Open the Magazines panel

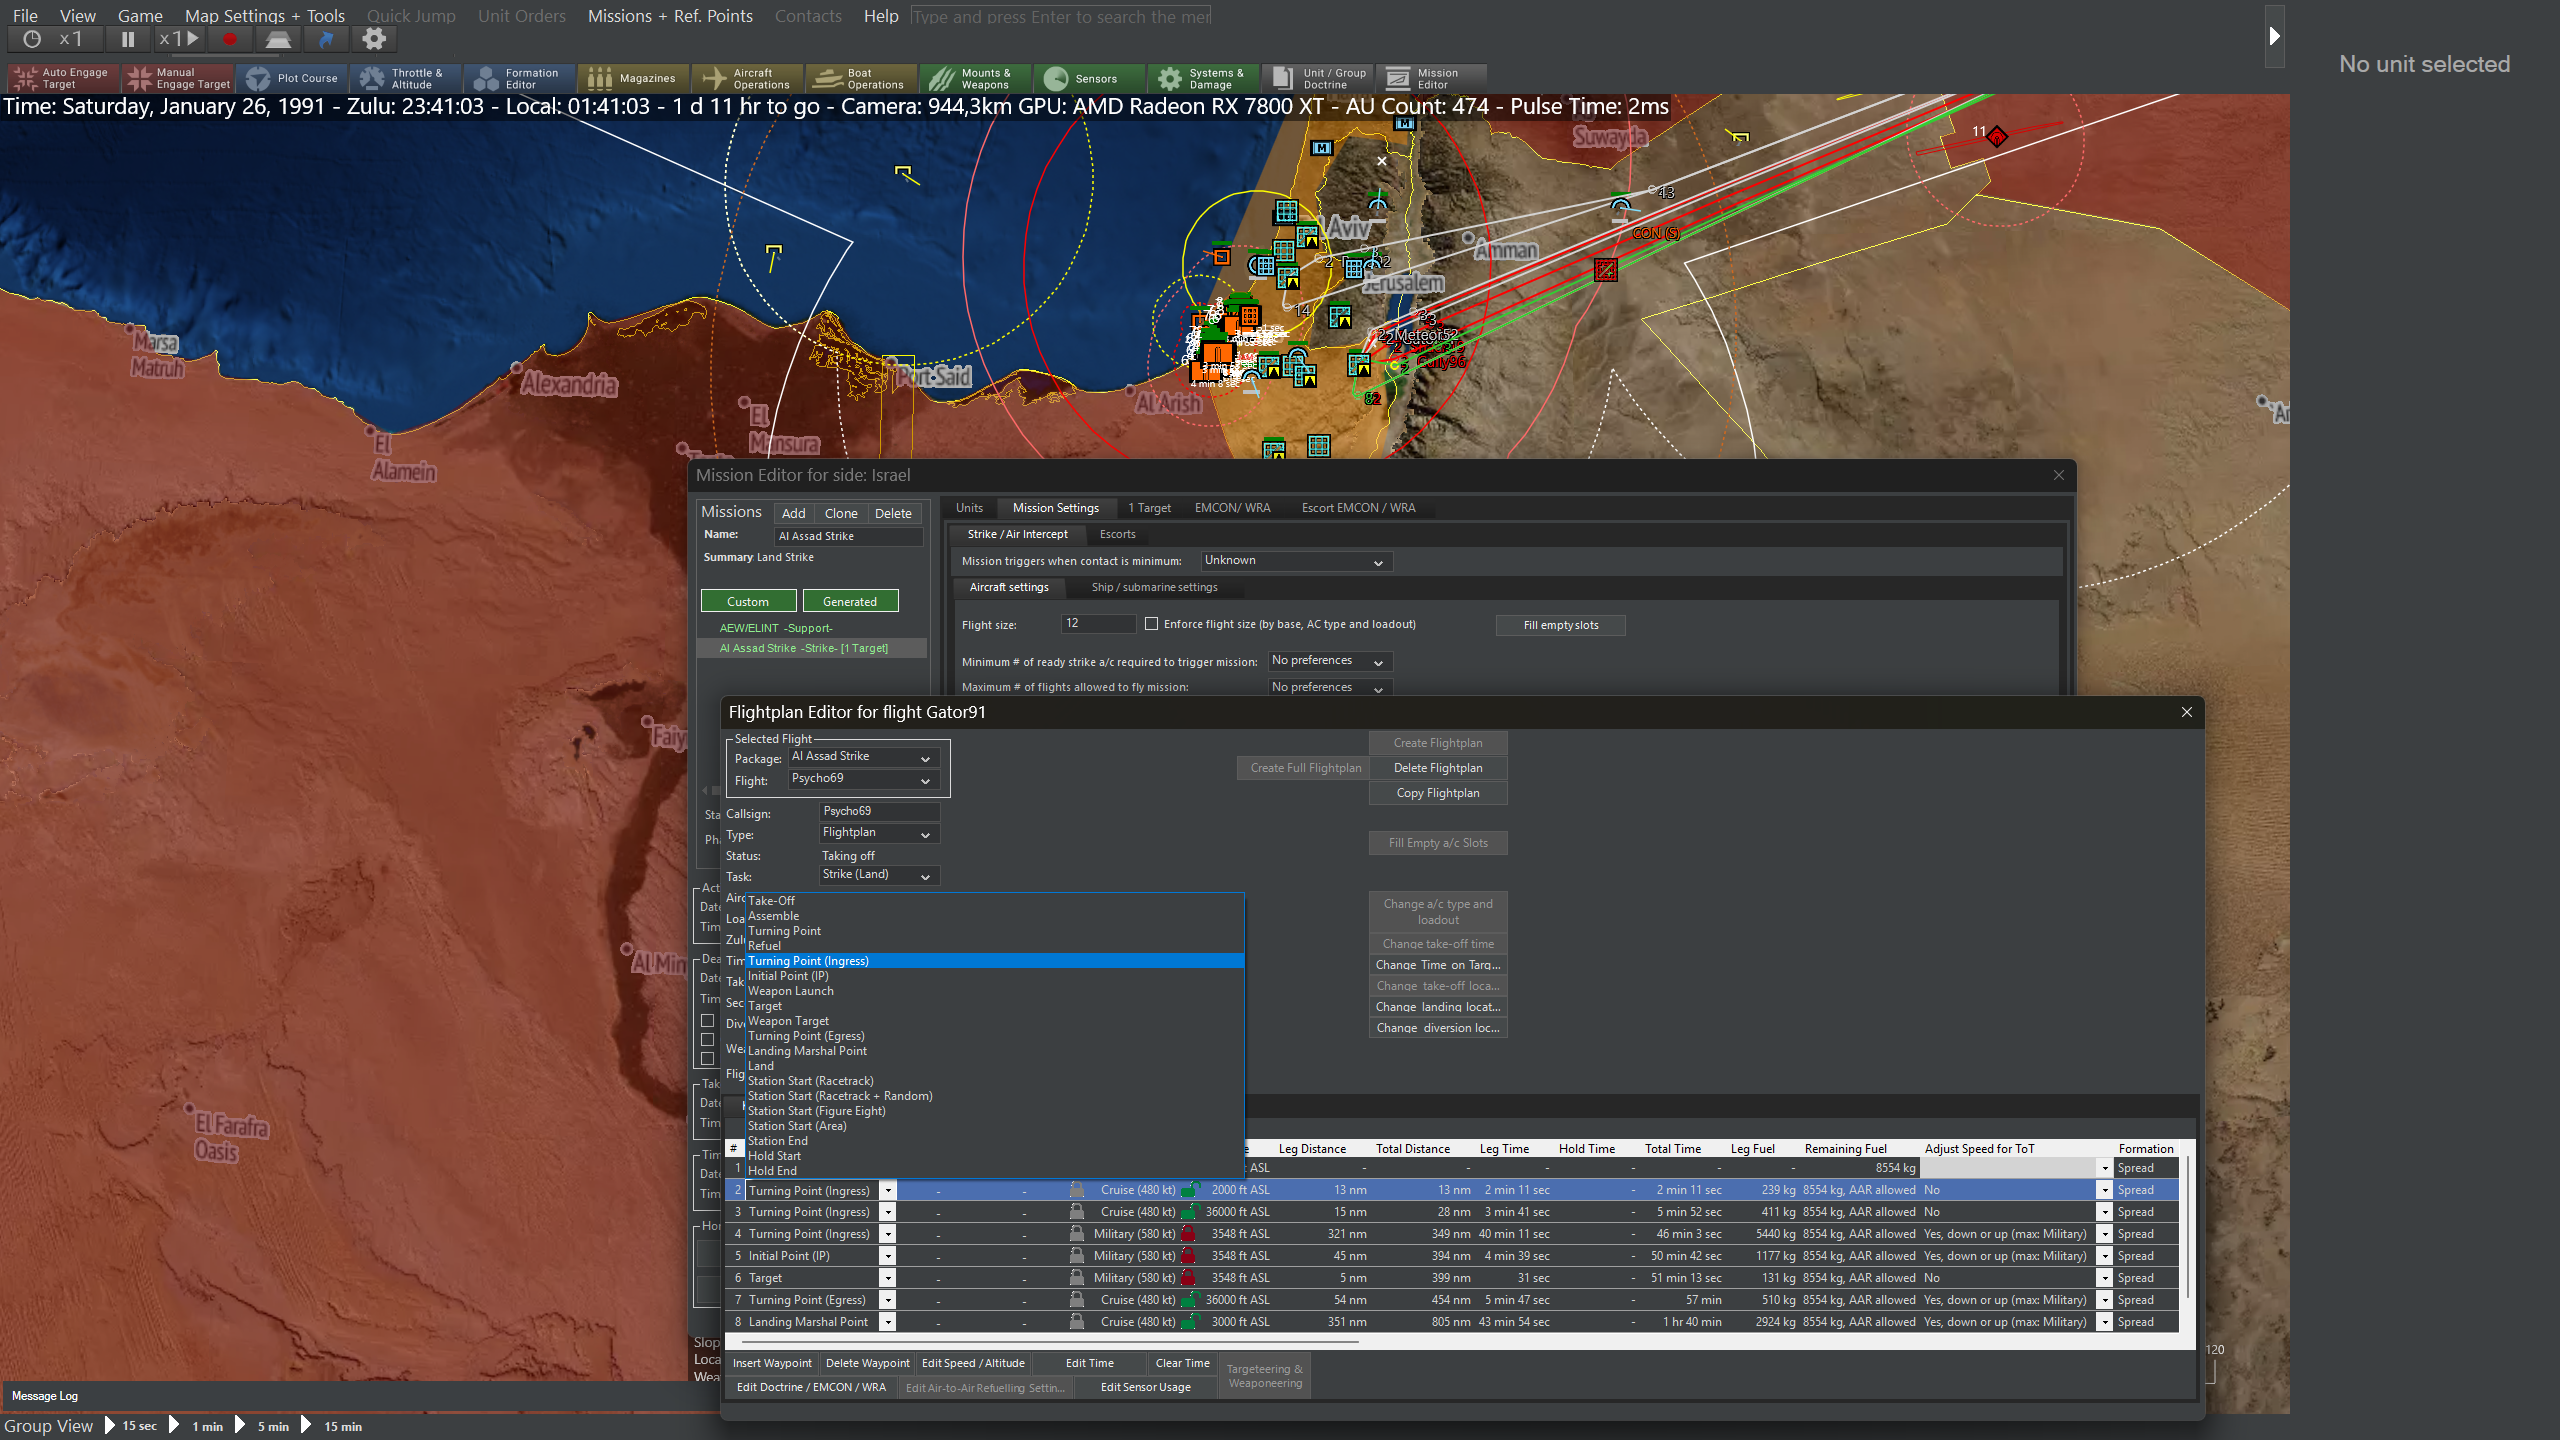point(634,78)
